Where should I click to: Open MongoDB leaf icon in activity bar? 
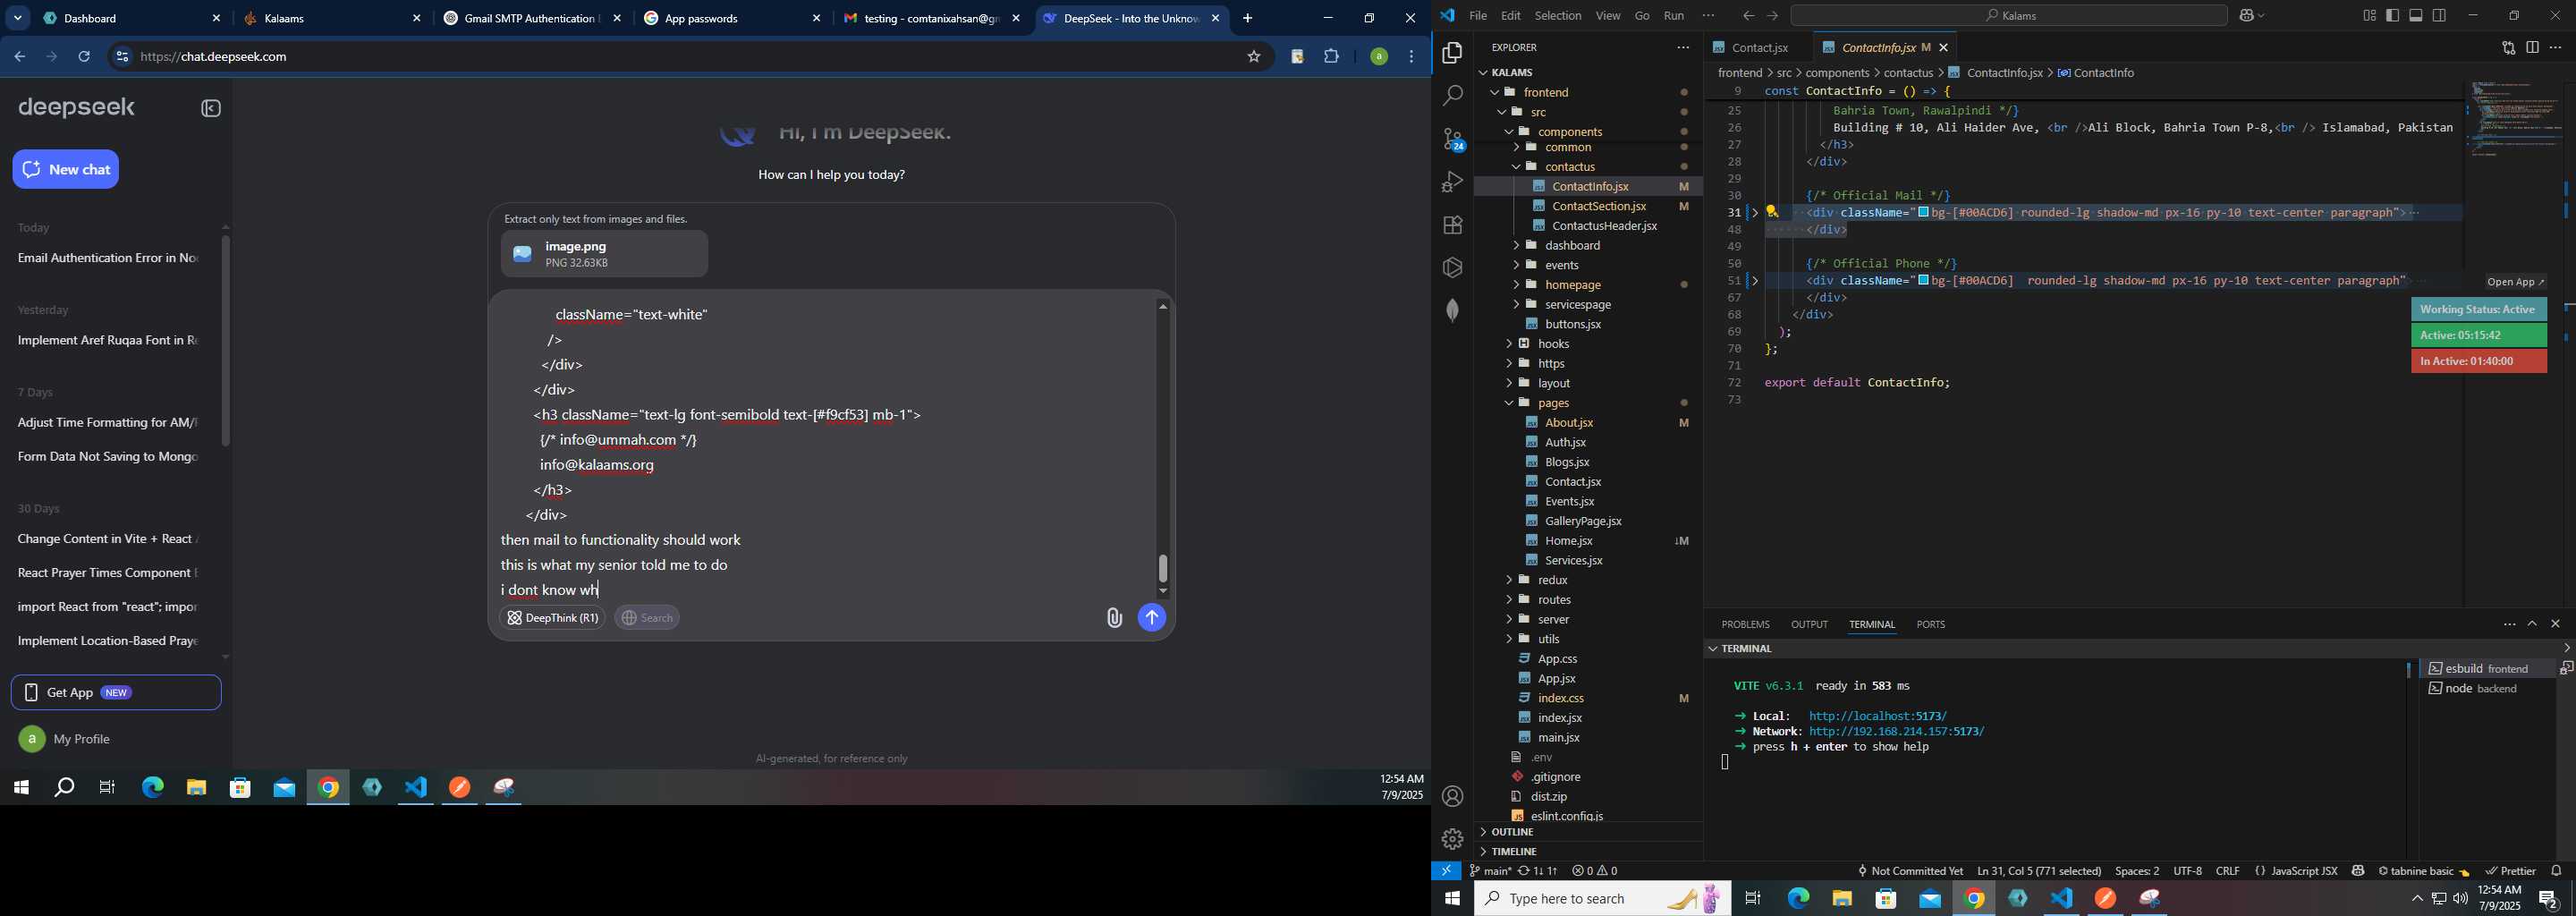[x=1452, y=311]
